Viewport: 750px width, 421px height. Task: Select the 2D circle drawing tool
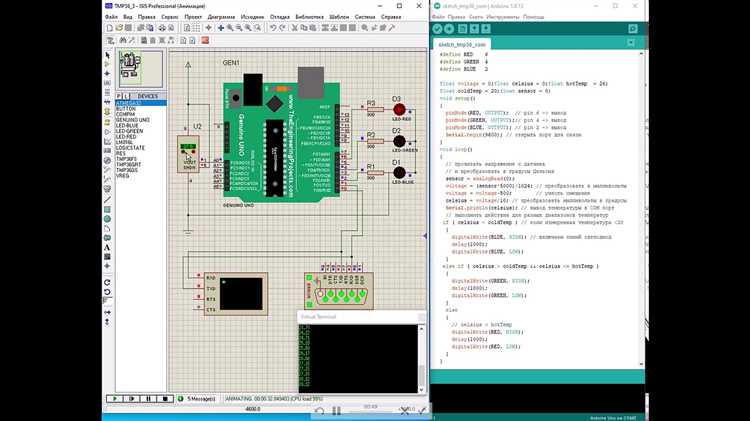click(107, 219)
